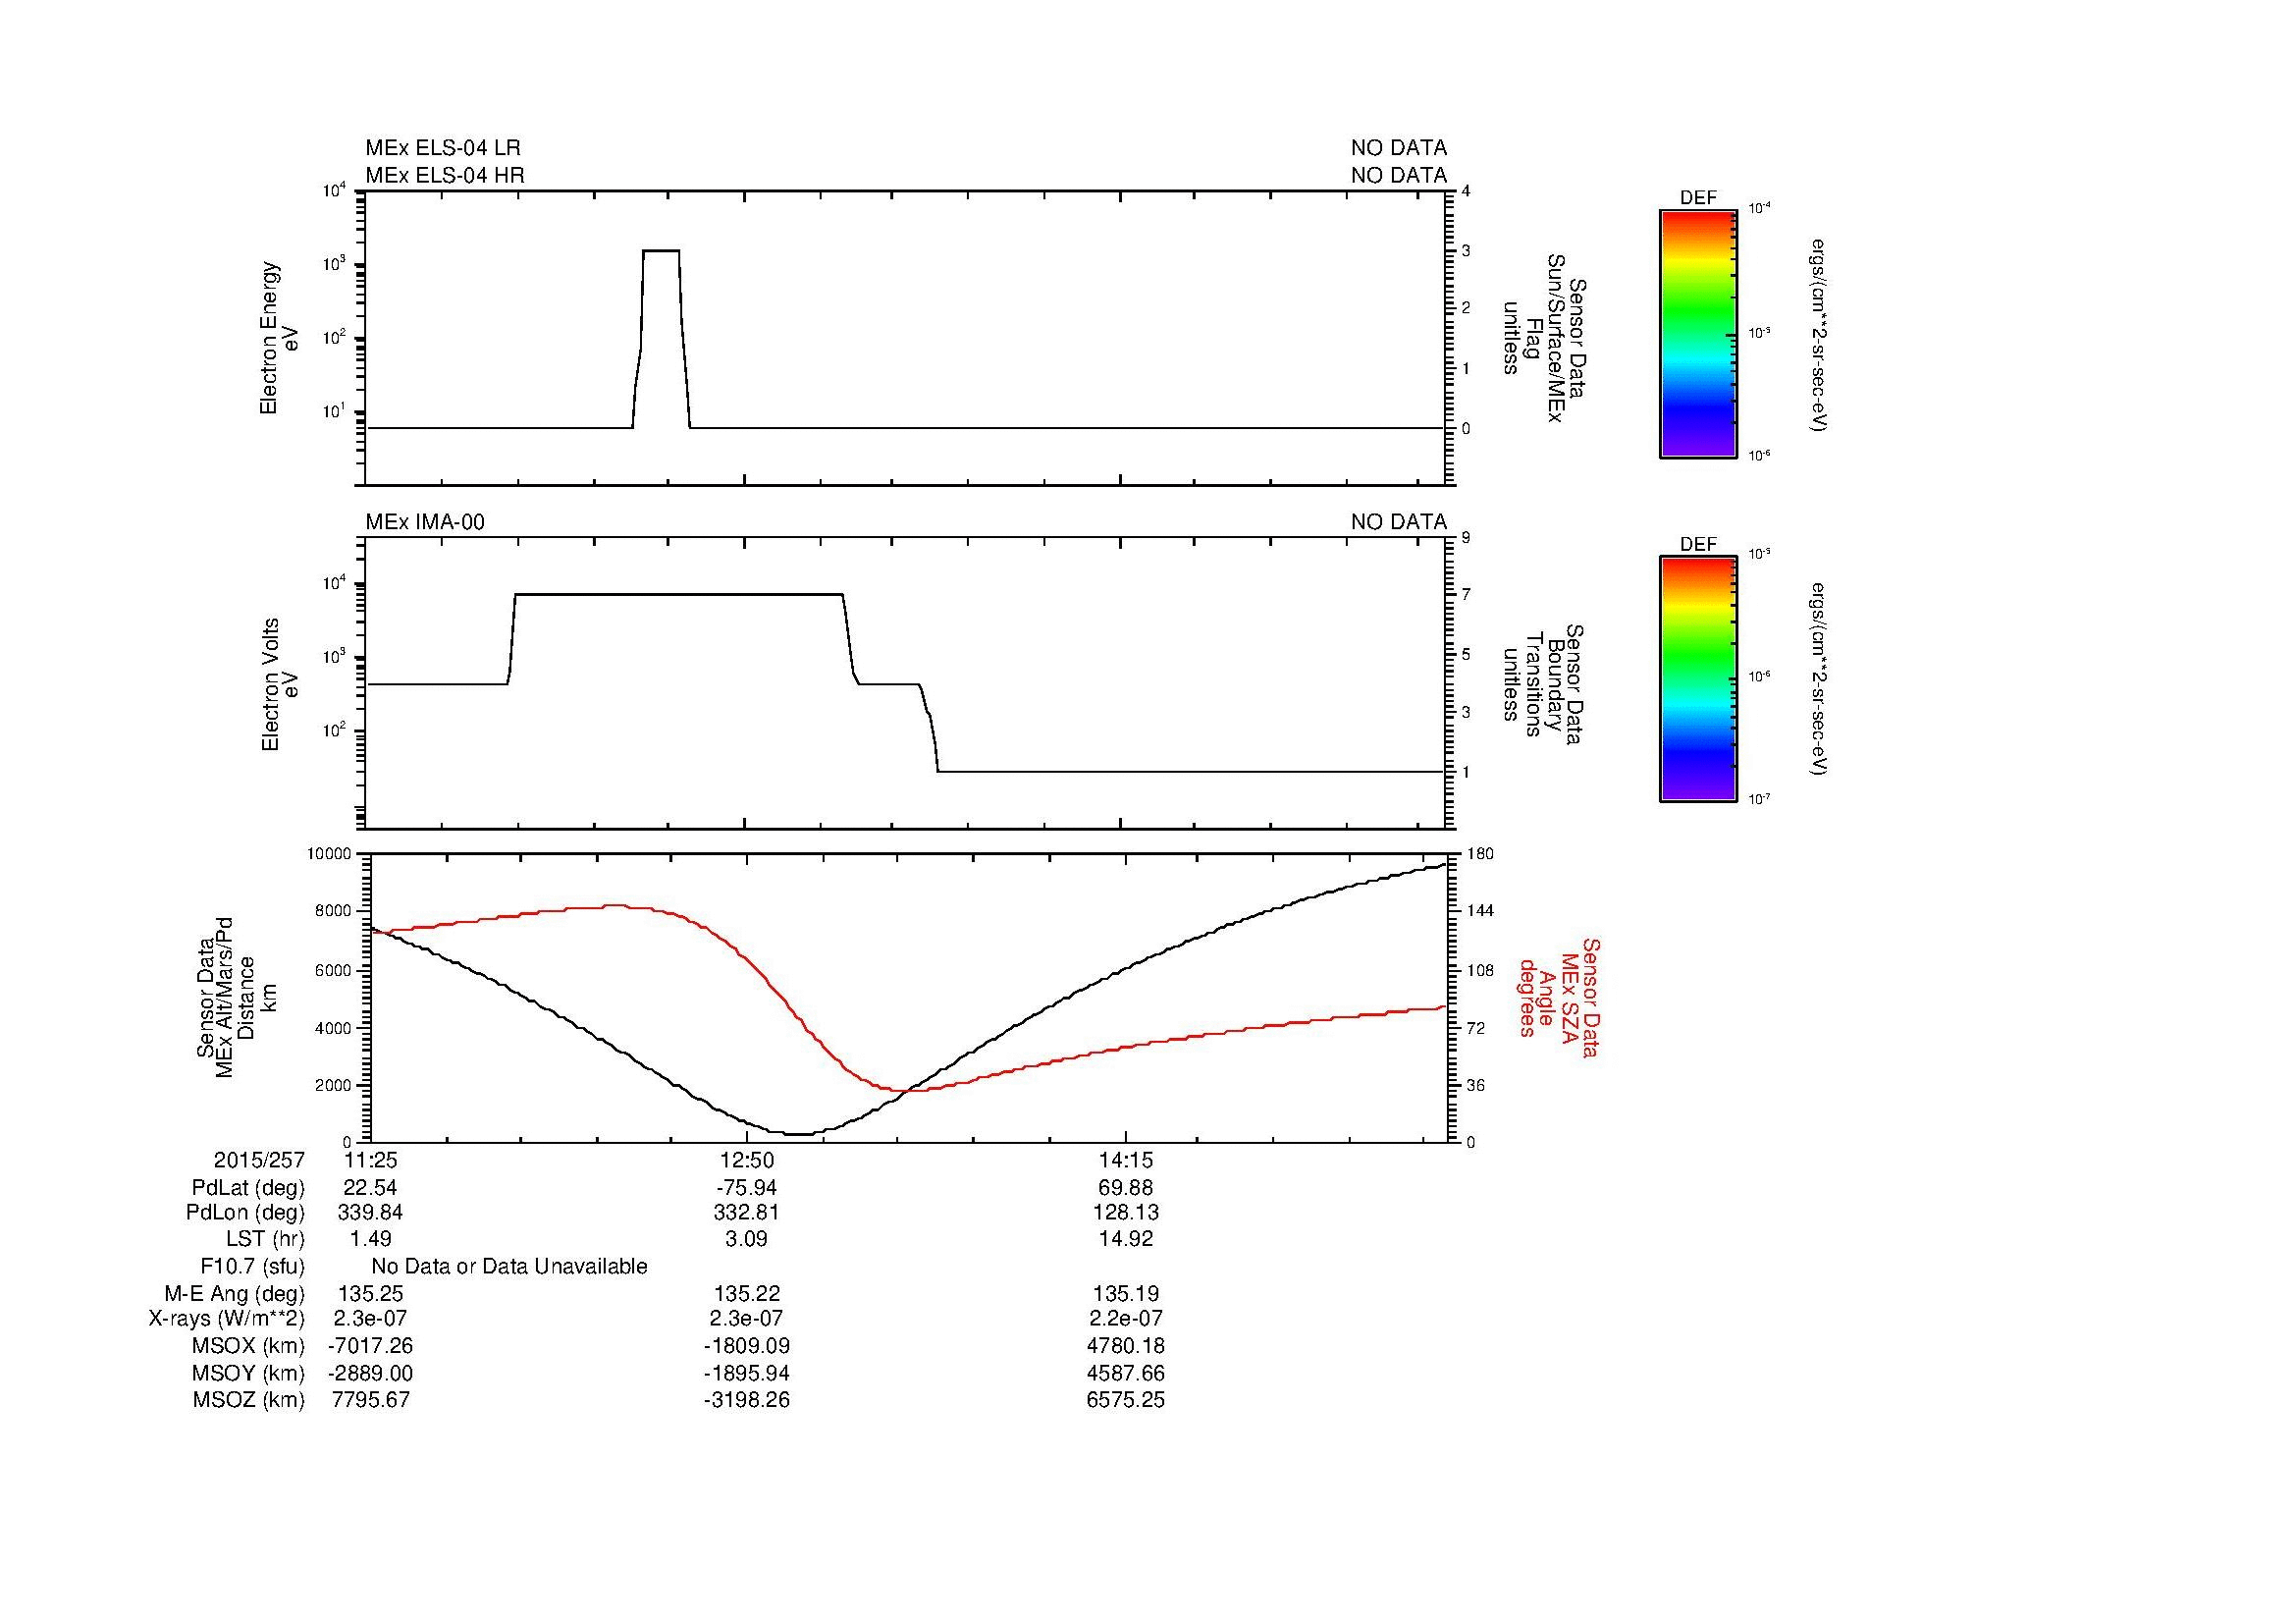
Task: Click the 14:15 time tick label
Action: (x=1126, y=1160)
